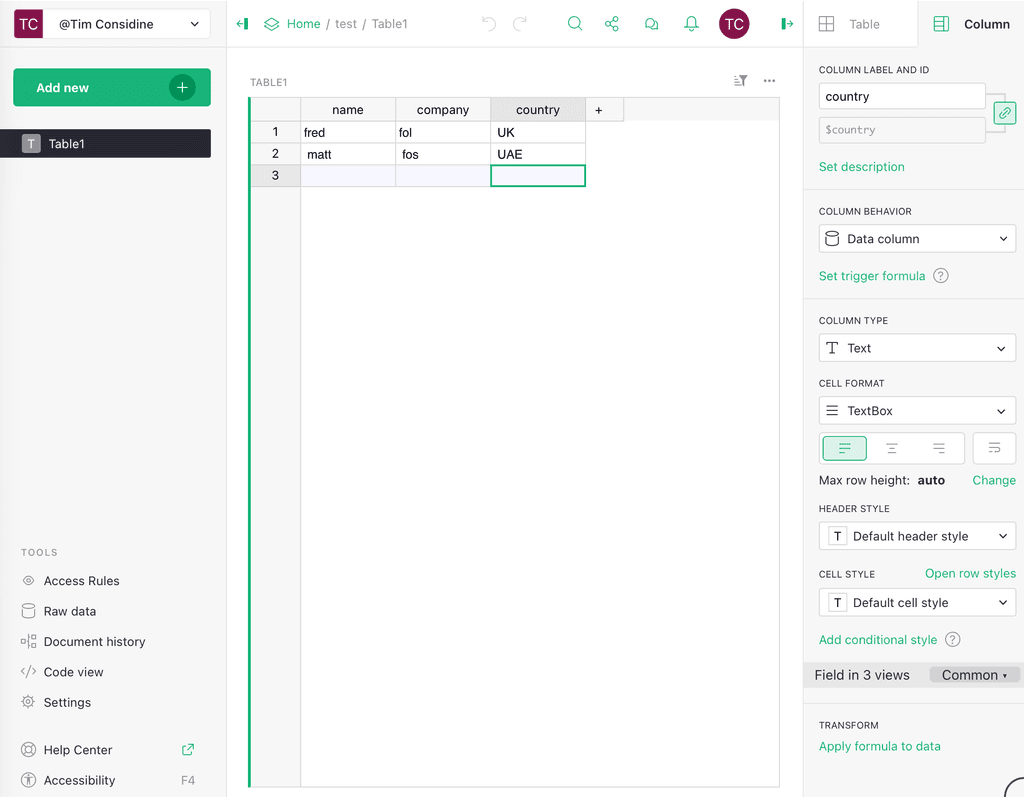Collapse the left sidebar panel arrow
The height and width of the screenshot is (797, 1024).
pyautogui.click(x=242, y=24)
